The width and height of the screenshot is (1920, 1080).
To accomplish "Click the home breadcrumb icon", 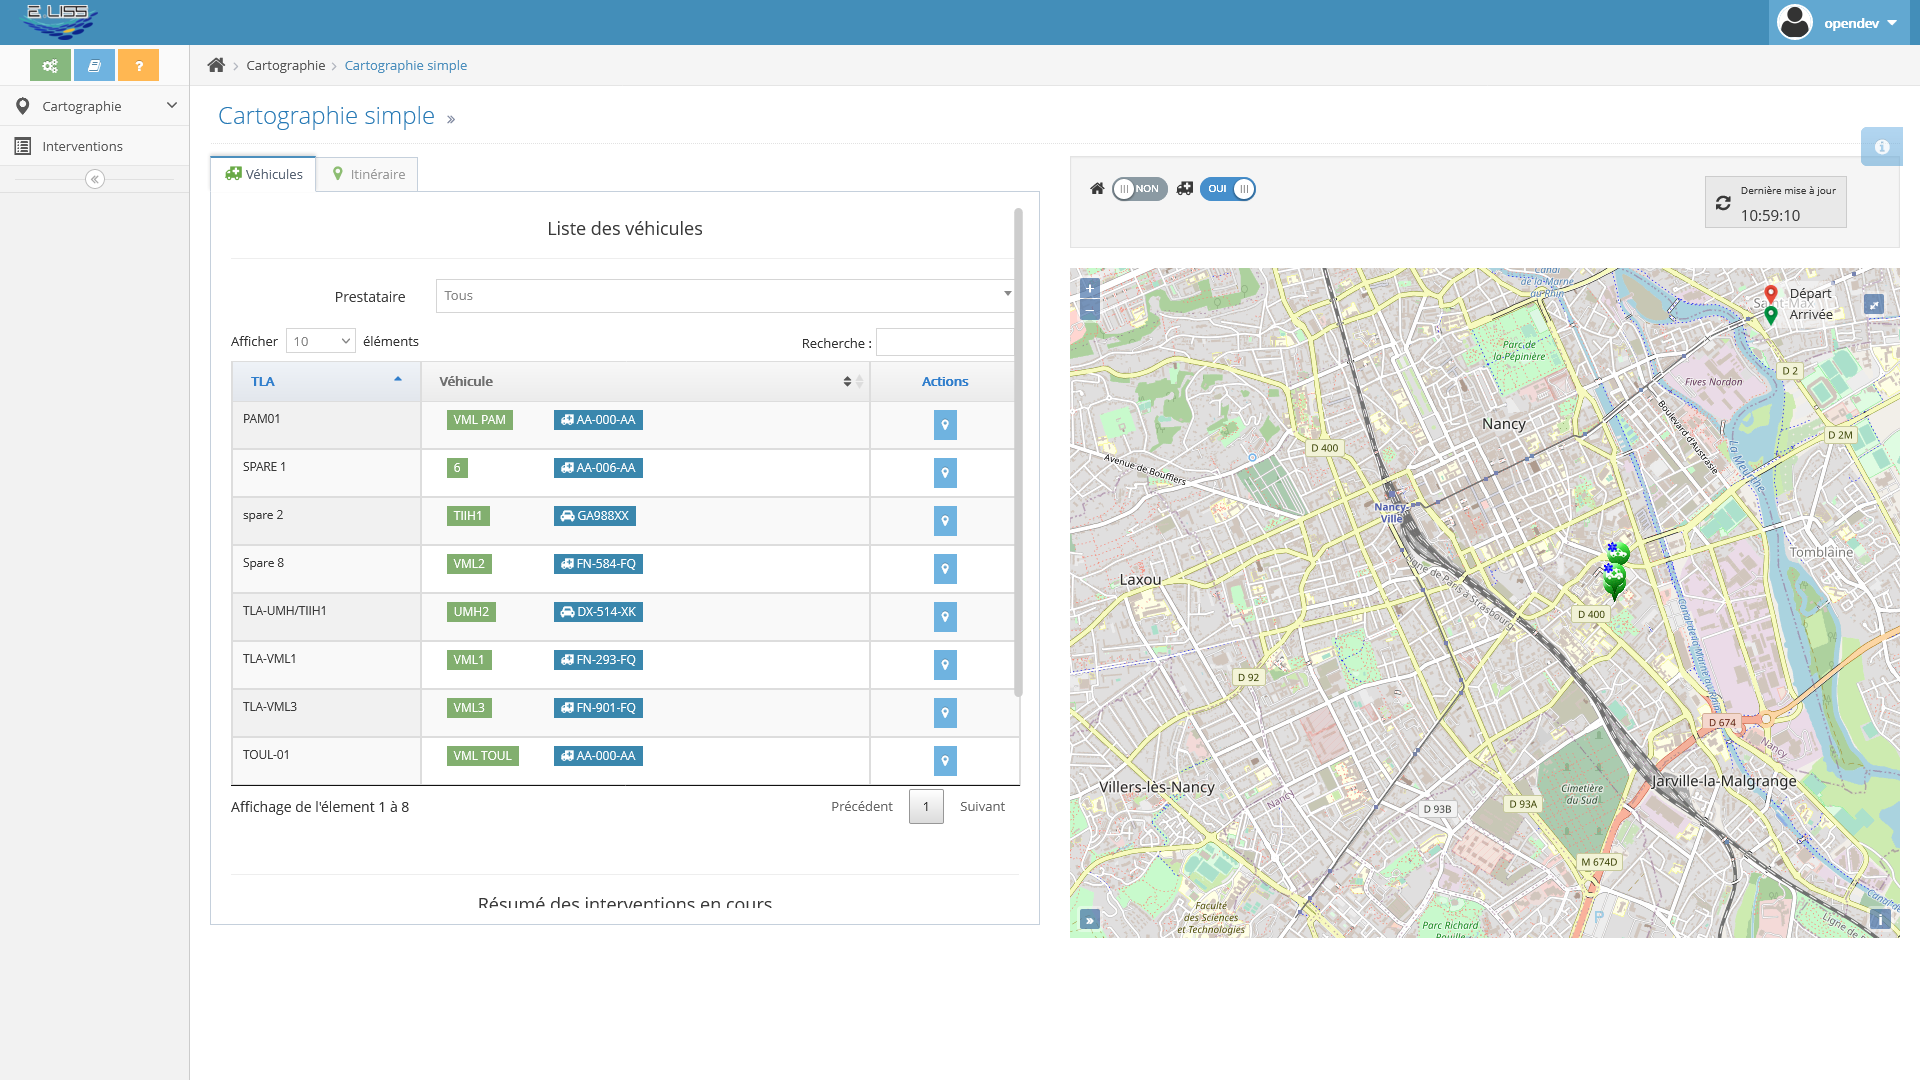I will 216,65.
